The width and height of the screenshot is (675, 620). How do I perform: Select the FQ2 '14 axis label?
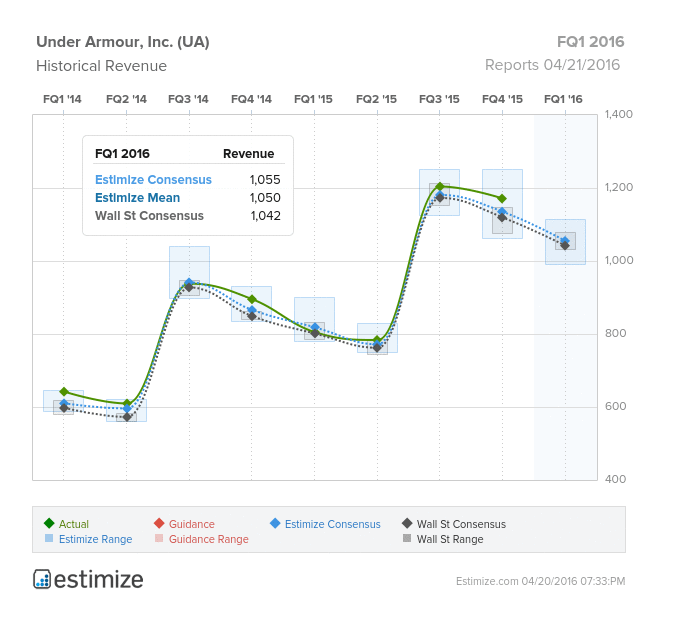tap(126, 99)
